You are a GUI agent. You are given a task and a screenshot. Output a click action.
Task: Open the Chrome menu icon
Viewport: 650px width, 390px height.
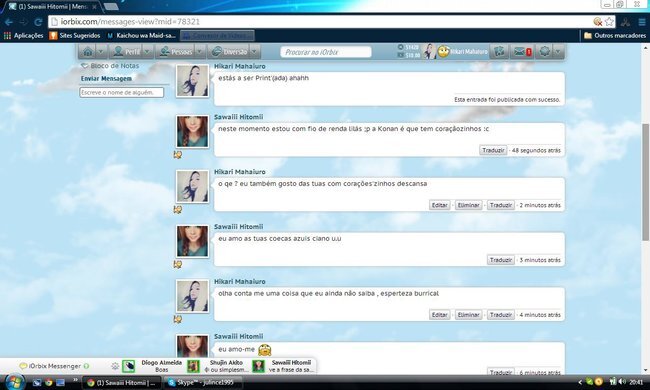point(641,22)
